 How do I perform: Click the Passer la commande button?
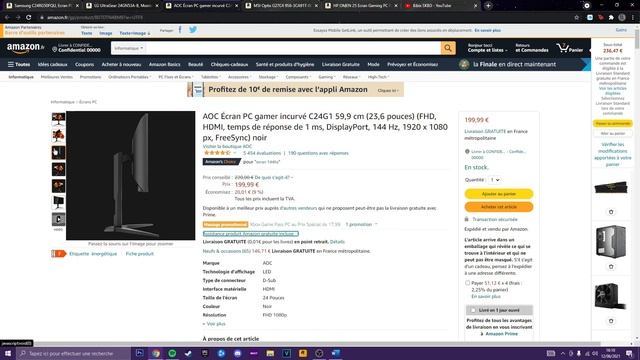(613, 123)
